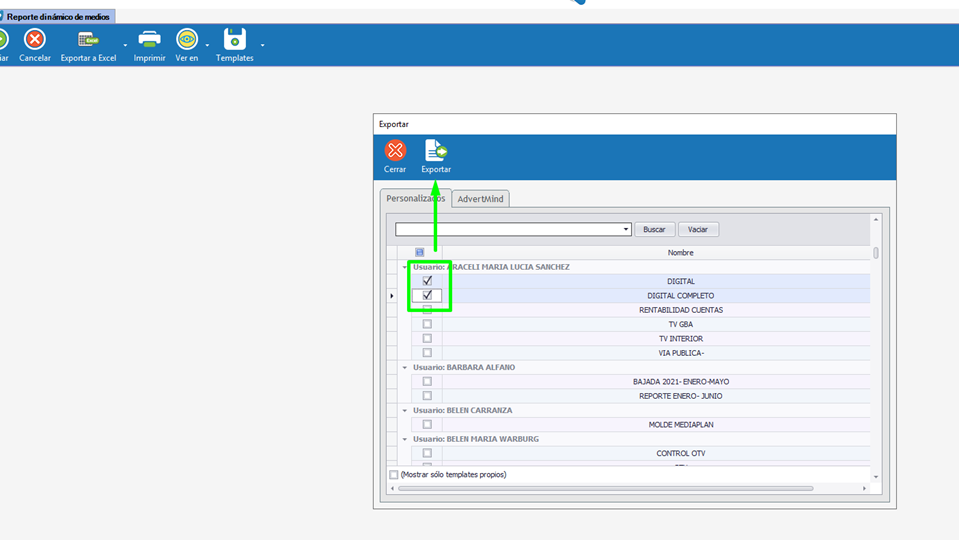Uncheck the DIGITAL template checkbox
Screen dimensions: 959x540
[x=427, y=281]
